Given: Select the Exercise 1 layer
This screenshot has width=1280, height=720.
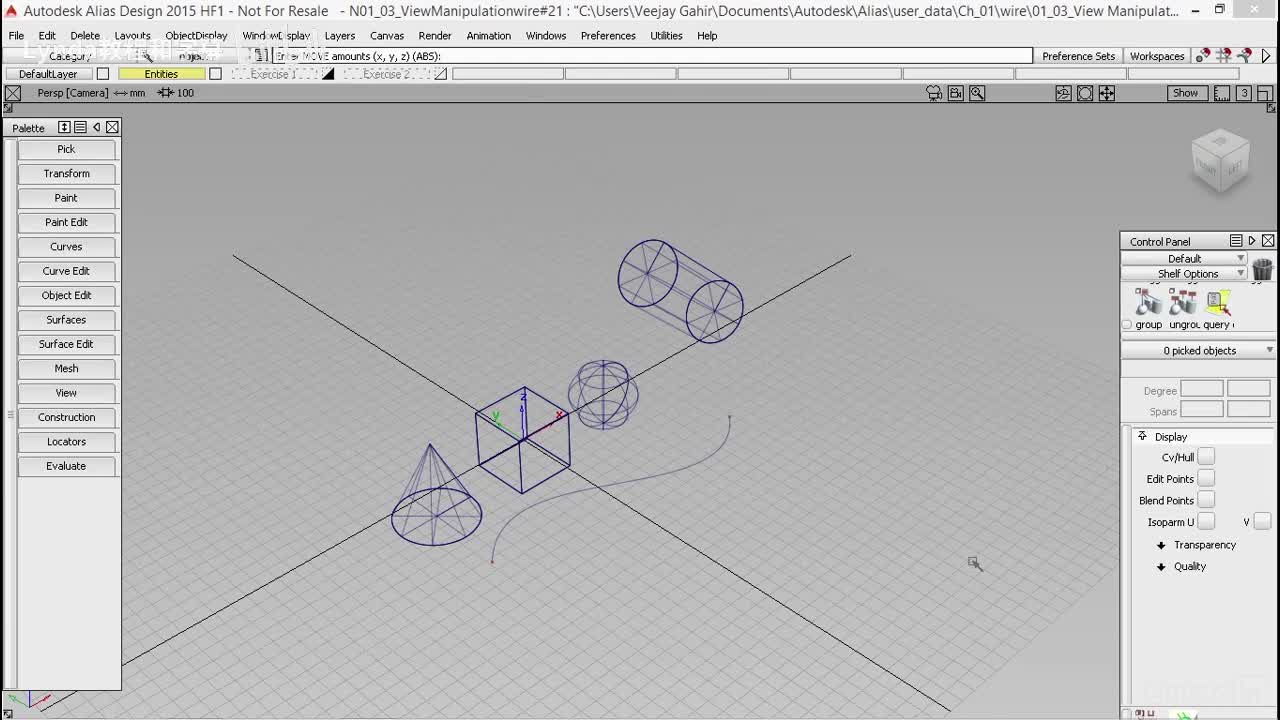Looking at the screenshot, I should point(274,74).
